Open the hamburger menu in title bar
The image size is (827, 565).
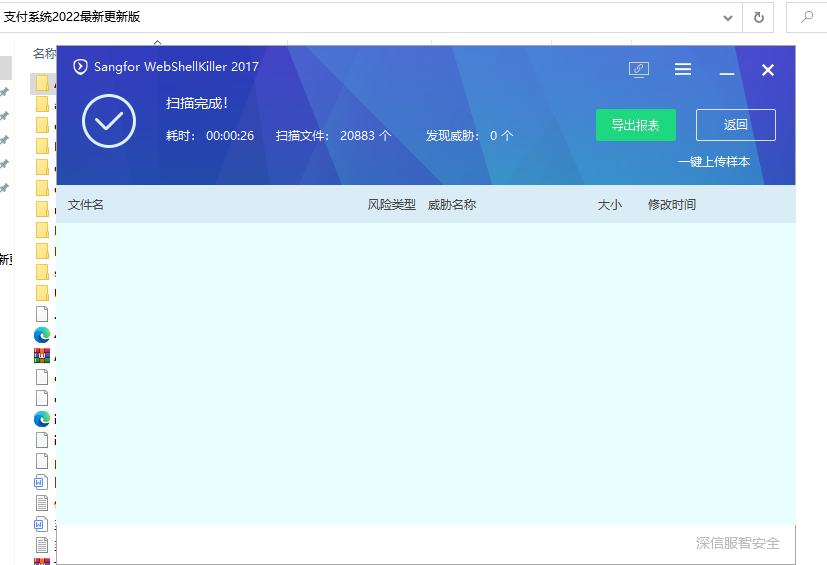[683, 69]
